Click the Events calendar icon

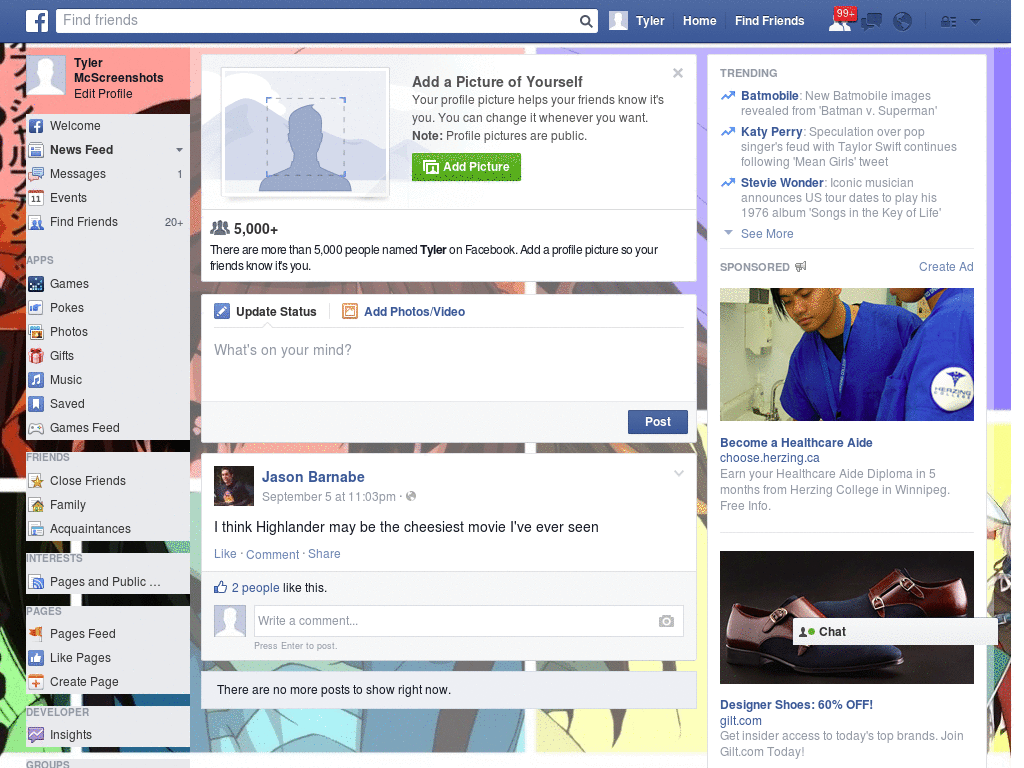coord(37,198)
